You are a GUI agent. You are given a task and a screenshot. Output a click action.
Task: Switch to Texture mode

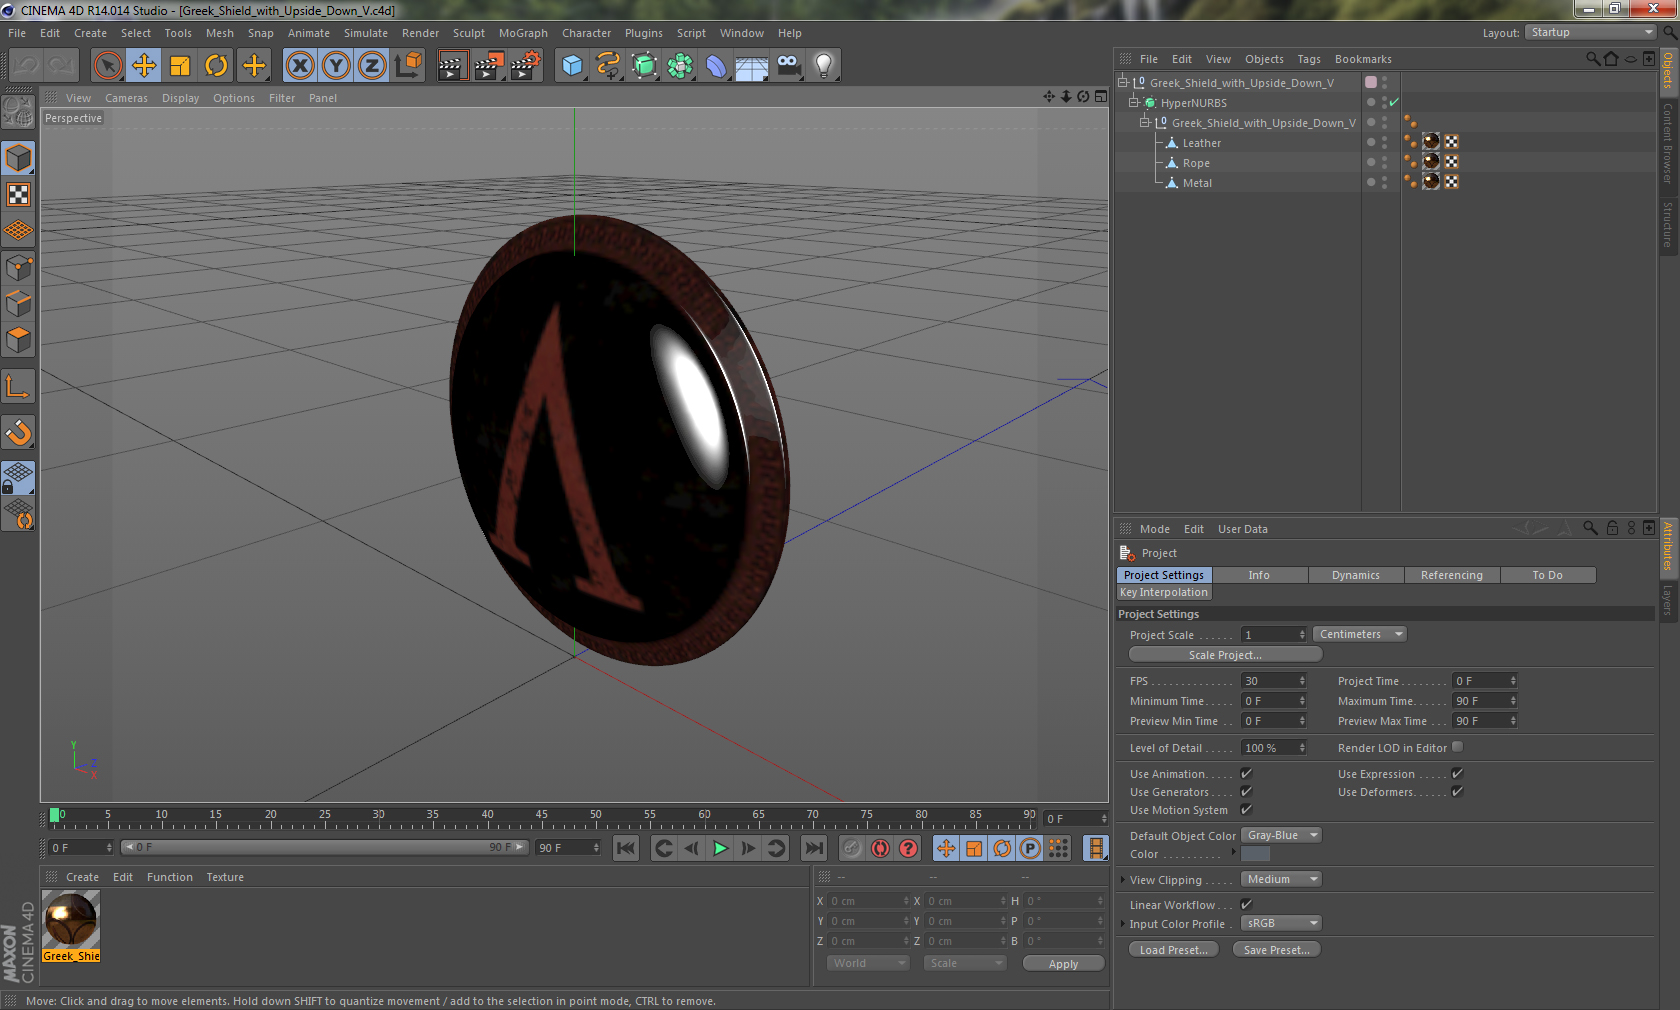tap(19, 194)
